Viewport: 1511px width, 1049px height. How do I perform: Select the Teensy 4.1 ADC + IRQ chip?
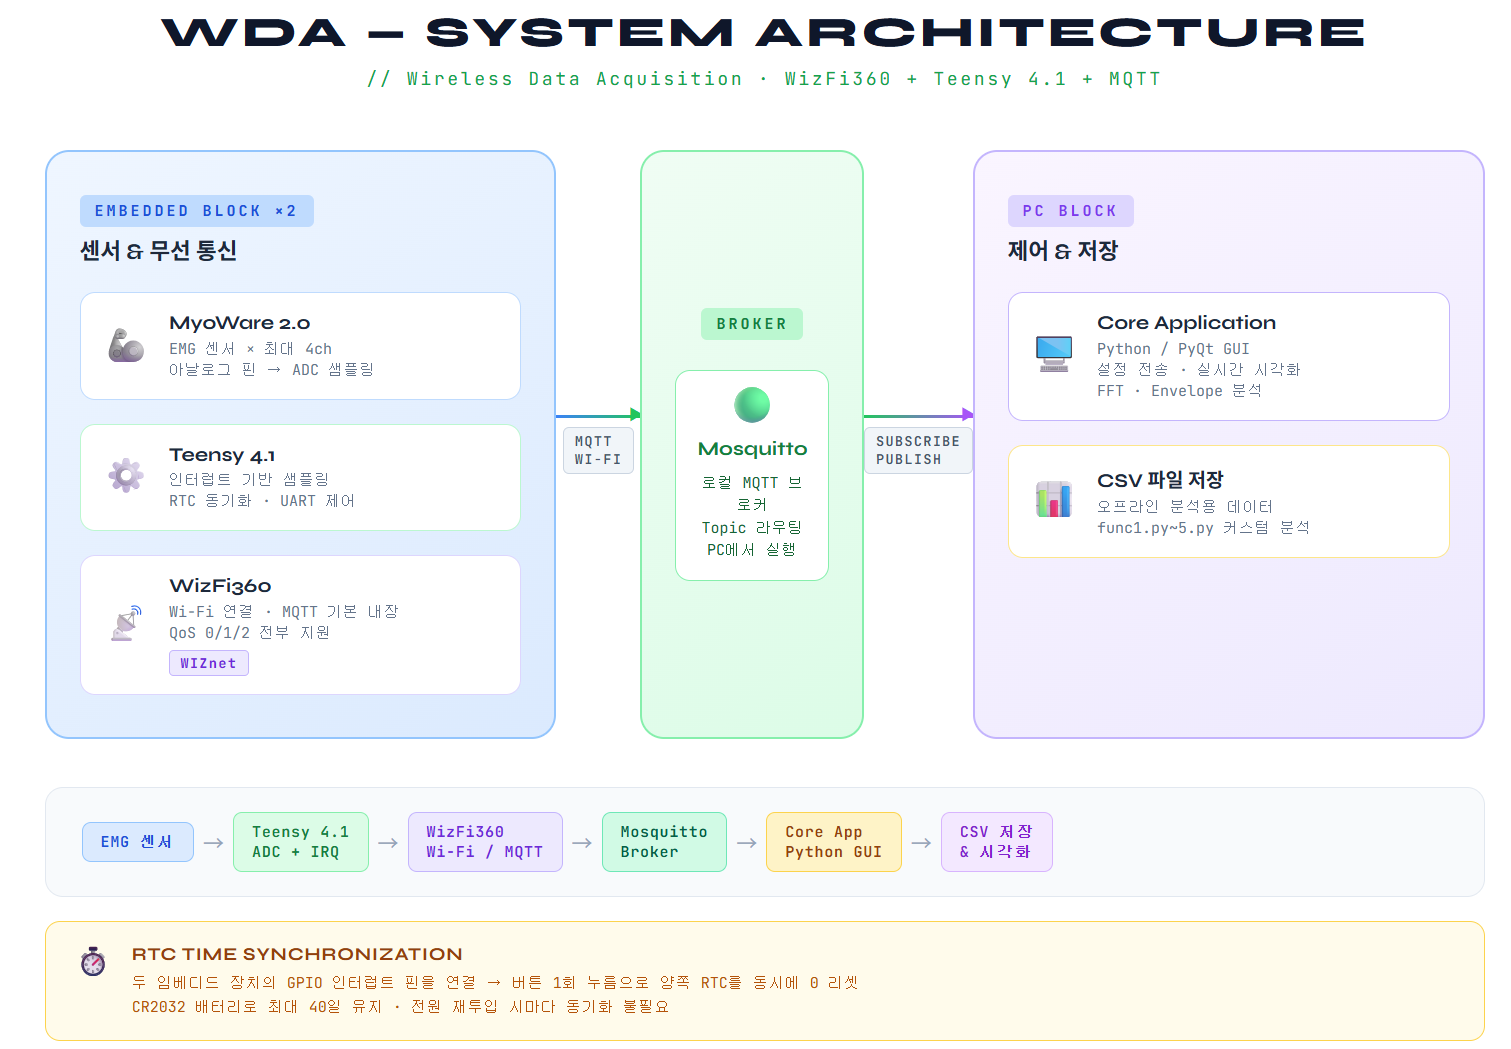300,842
